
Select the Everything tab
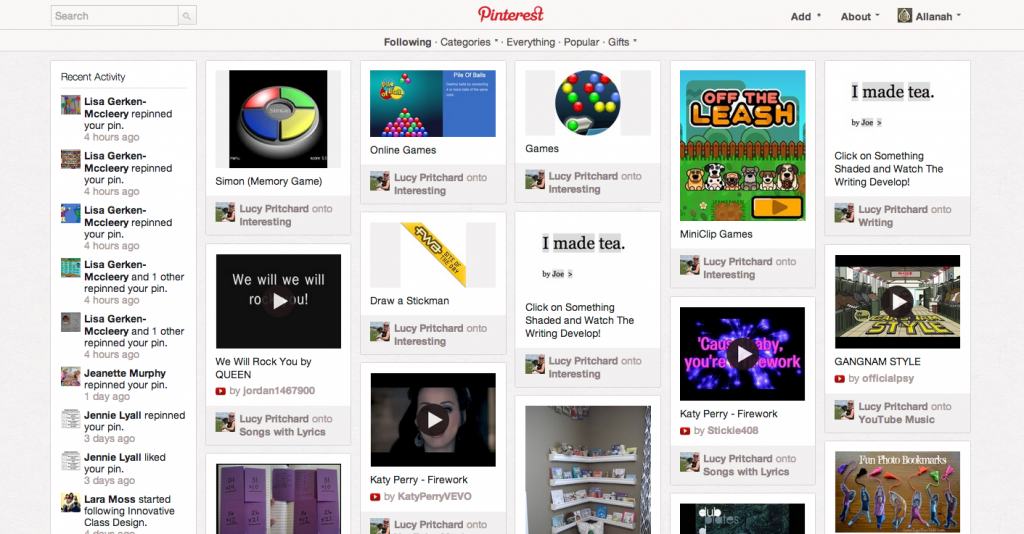530,42
